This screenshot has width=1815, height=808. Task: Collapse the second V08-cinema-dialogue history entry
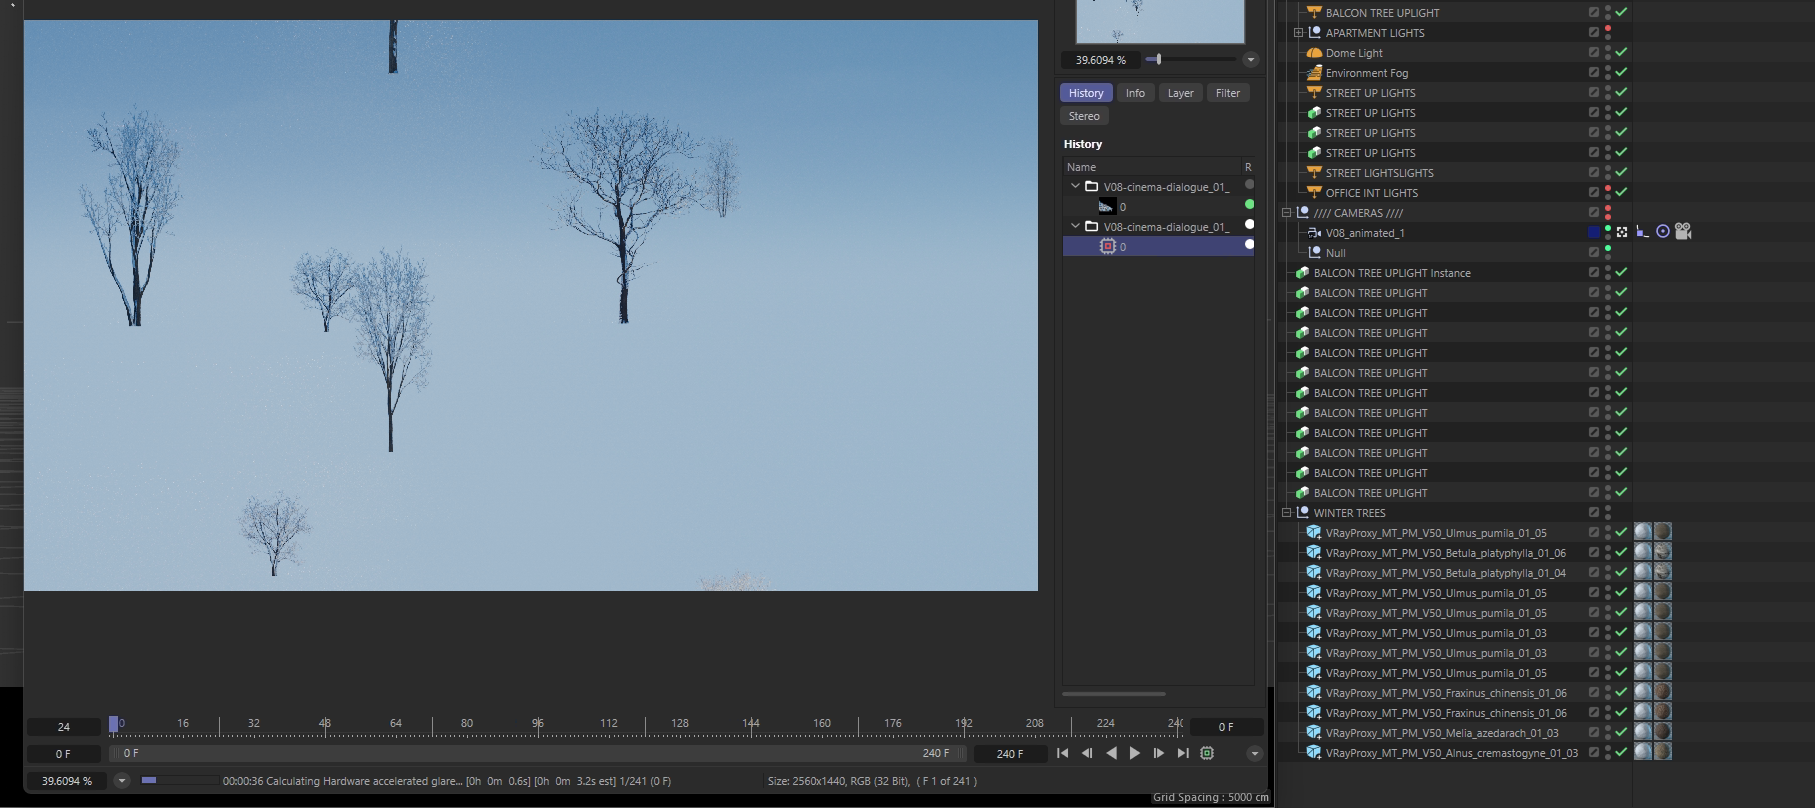(x=1075, y=226)
